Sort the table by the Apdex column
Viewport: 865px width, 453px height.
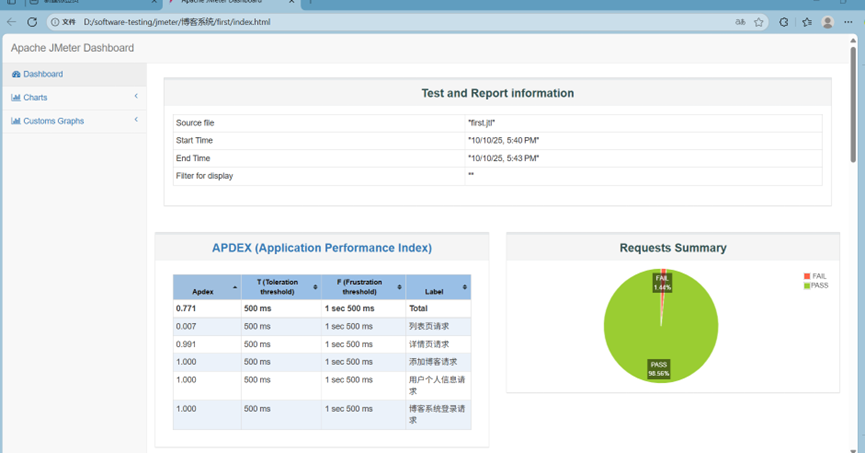point(207,287)
